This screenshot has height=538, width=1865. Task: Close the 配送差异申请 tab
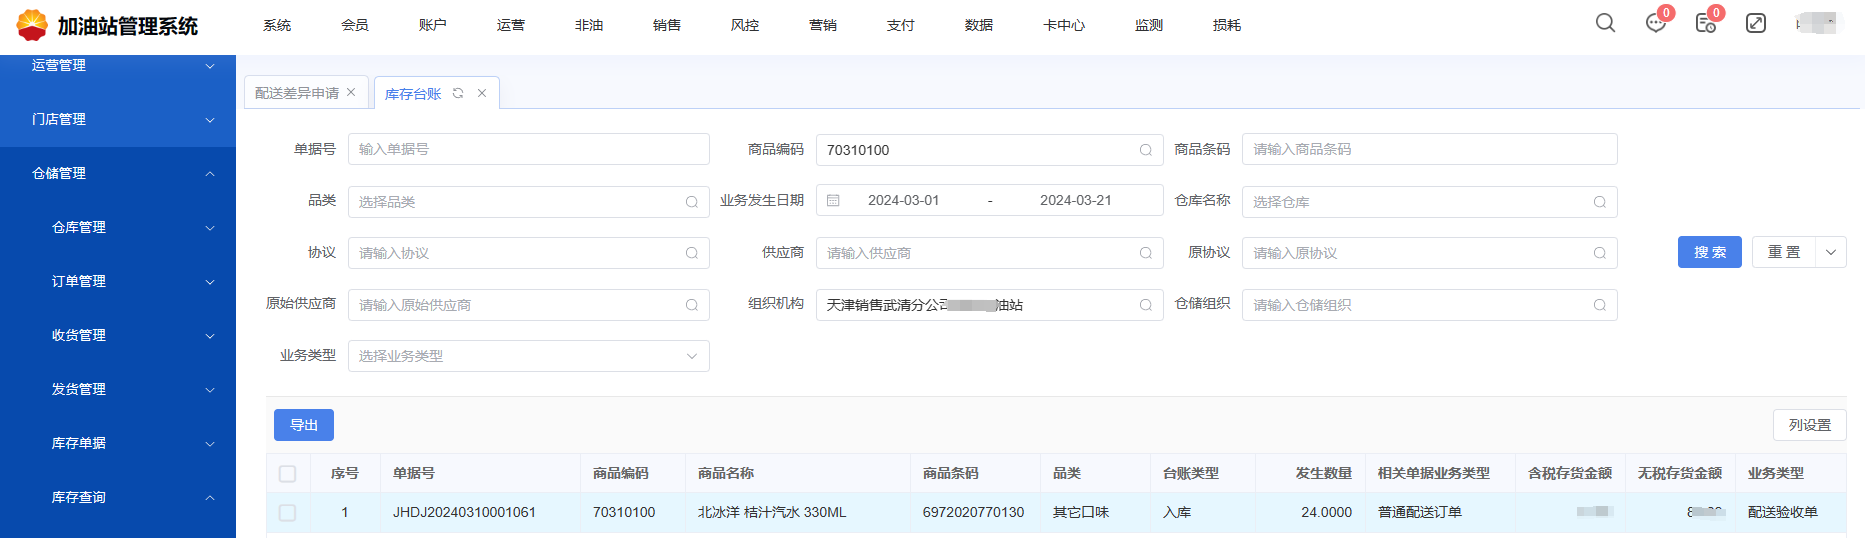click(x=351, y=93)
